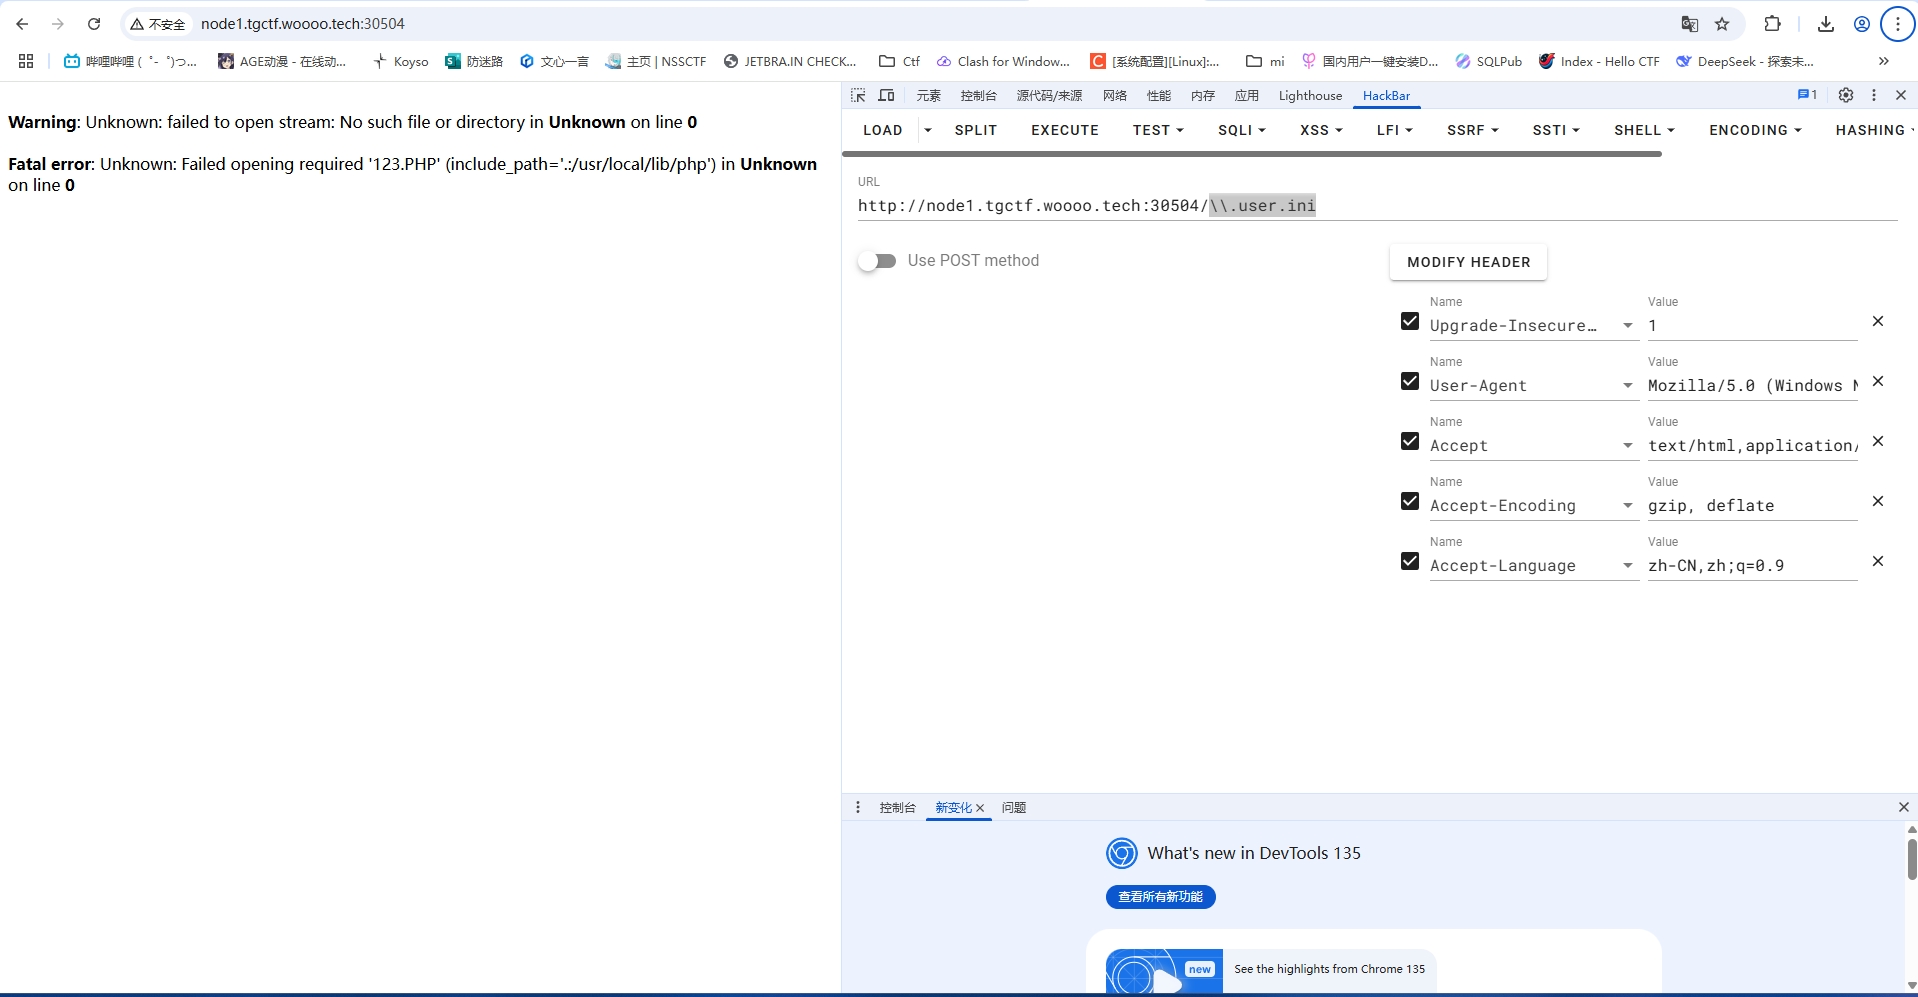1918x997 pixels.
Task: Uncheck the Accept header checkbox
Action: tap(1410, 441)
